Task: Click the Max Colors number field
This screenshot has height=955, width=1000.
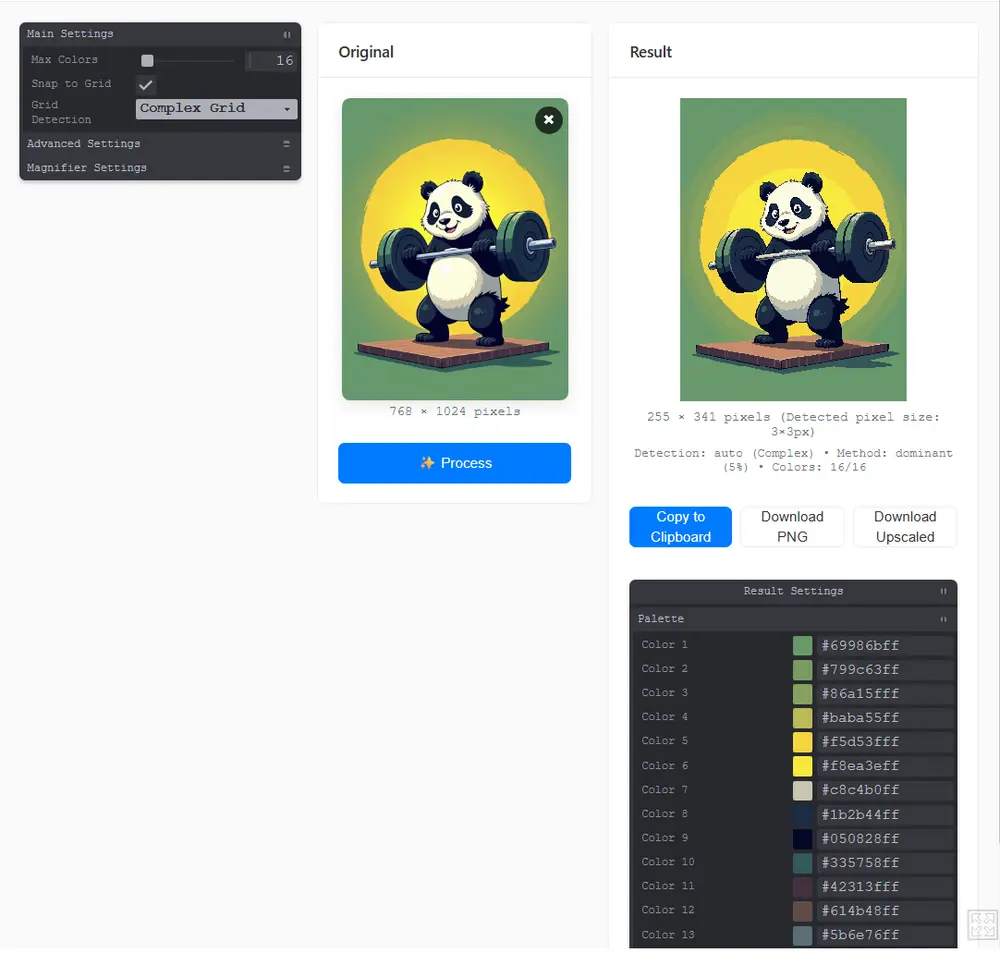Action: pyautogui.click(x=272, y=61)
